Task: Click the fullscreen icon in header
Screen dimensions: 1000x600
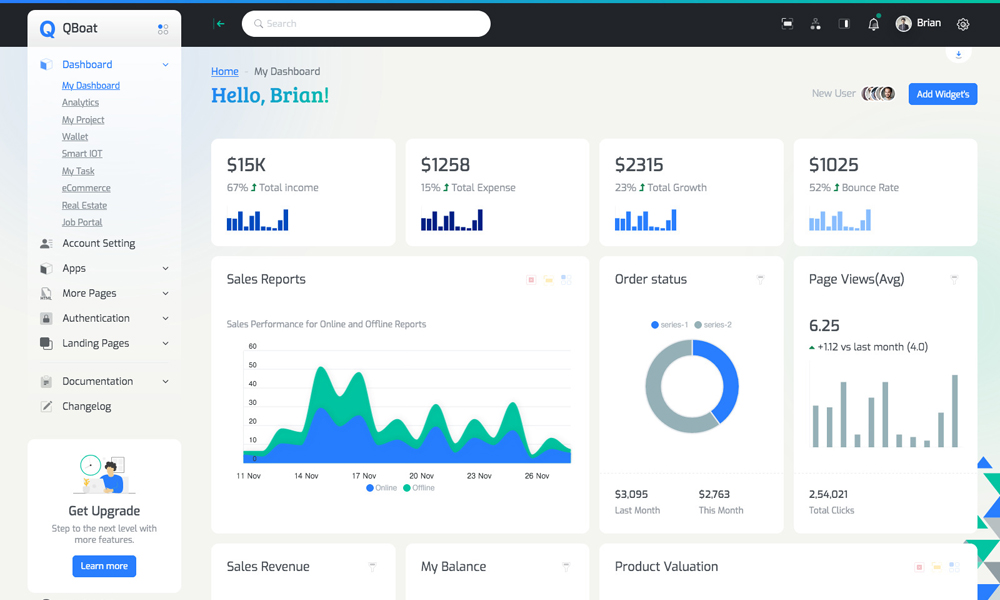Action: coord(787,24)
